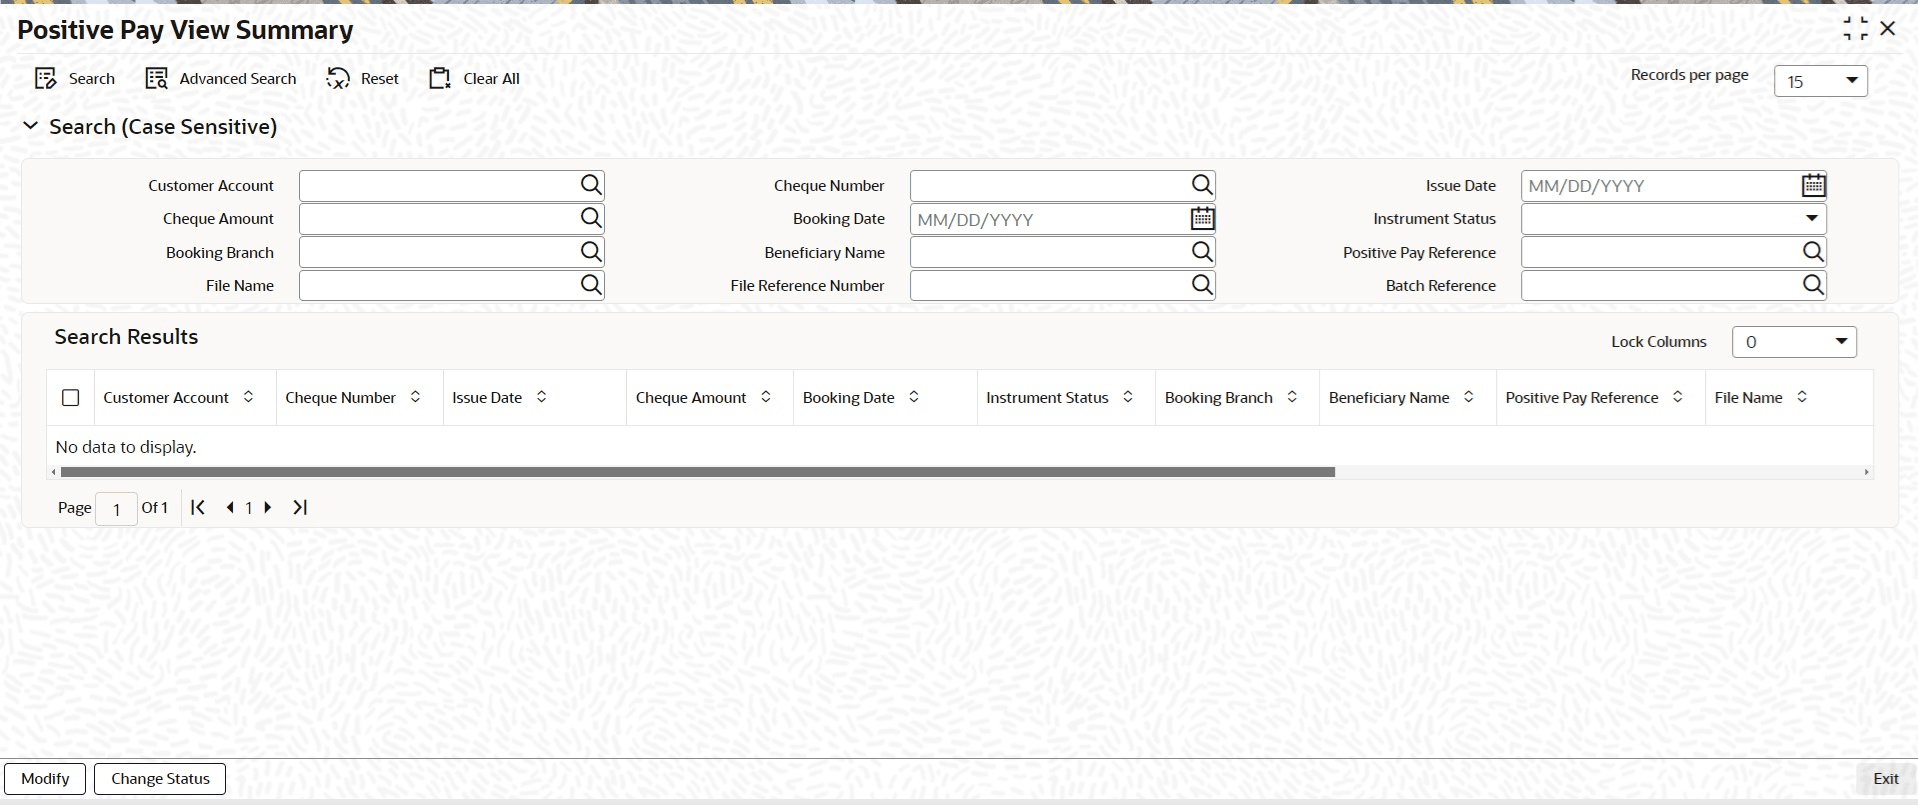The width and height of the screenshot is (1918, 806).
Task: Open Lock Columns dropdown
Action: 1794,342
